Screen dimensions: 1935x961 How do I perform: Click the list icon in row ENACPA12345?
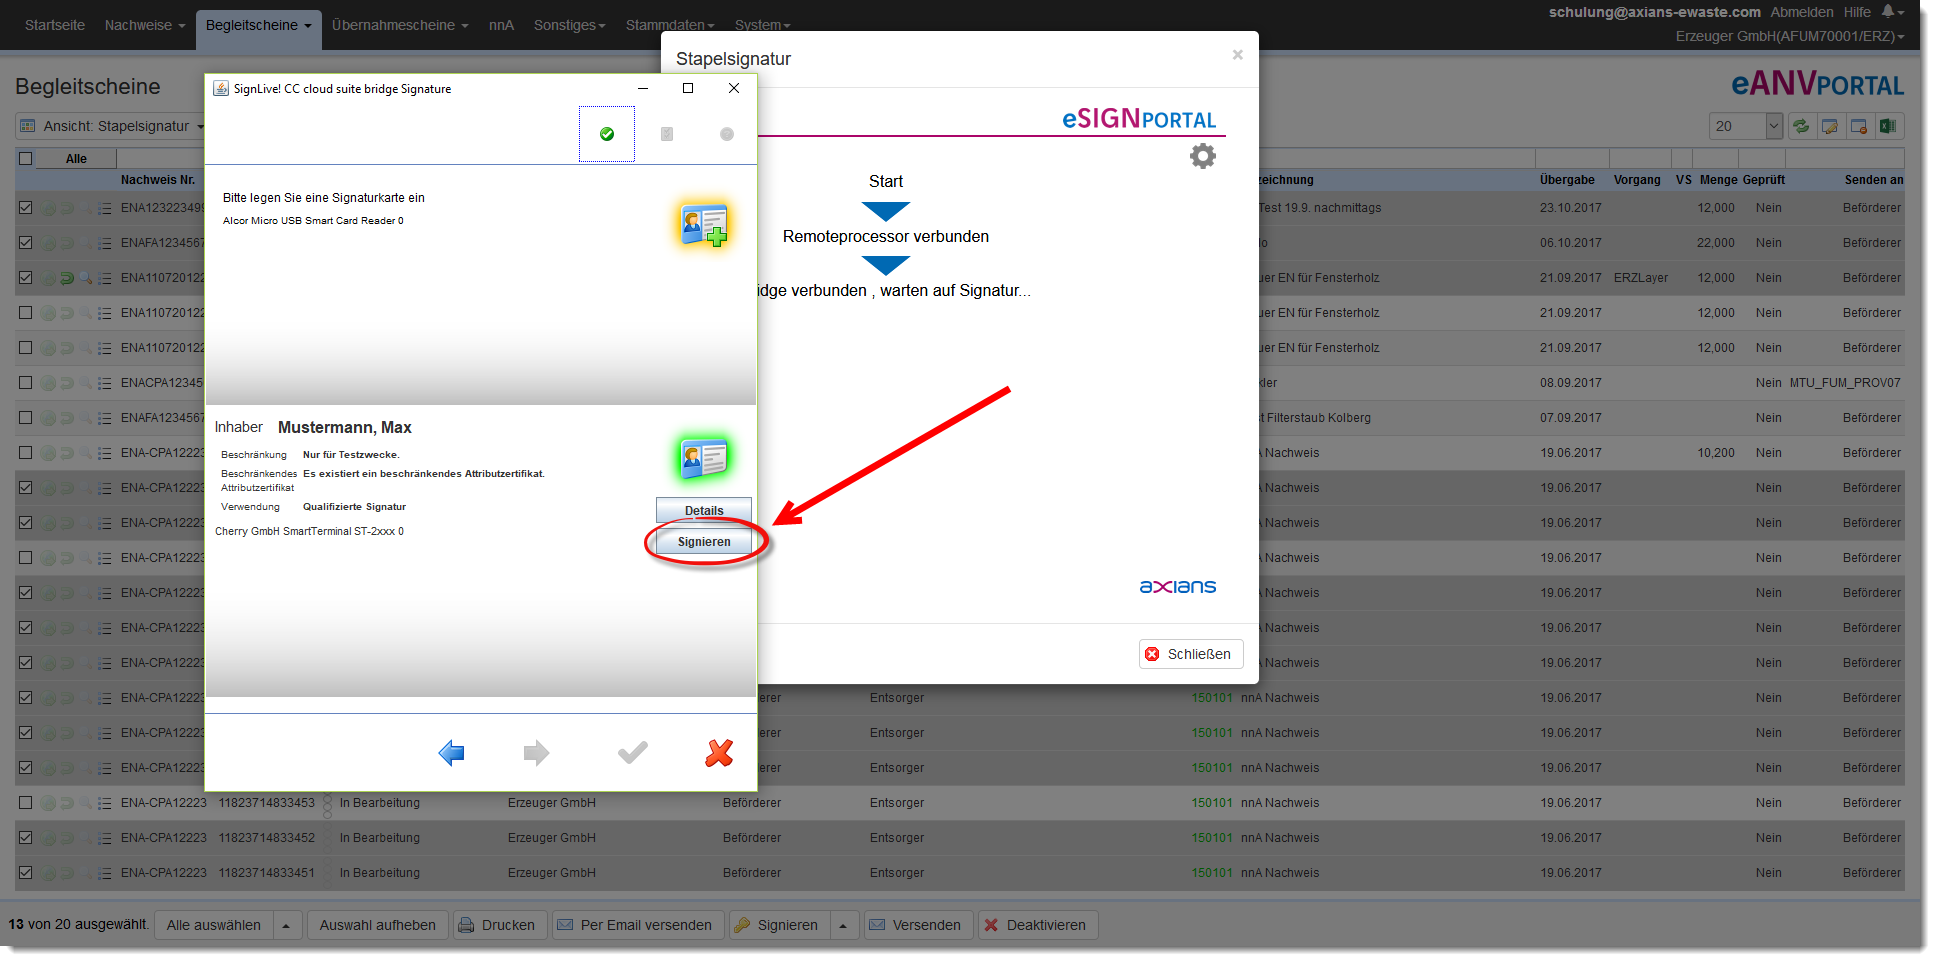point(105,383)
